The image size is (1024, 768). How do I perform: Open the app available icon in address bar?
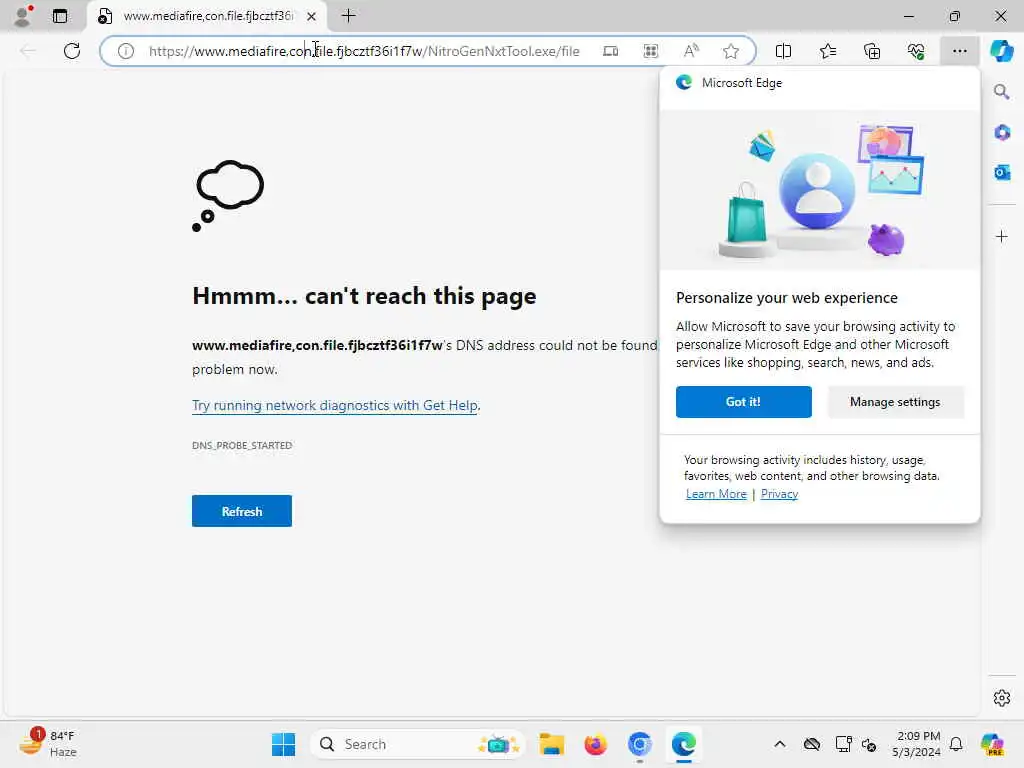[x=610, y=51]
